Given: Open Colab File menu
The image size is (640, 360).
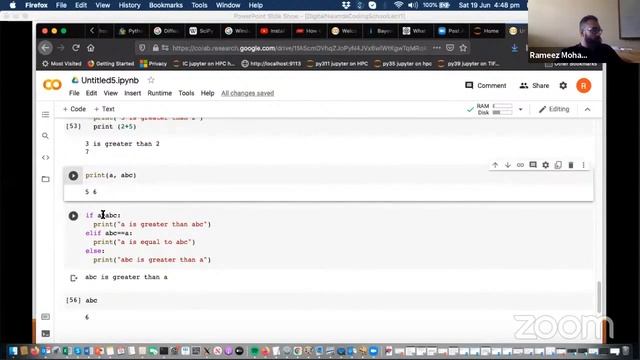Looking at the screenshot, I should (x=74, y=93).
